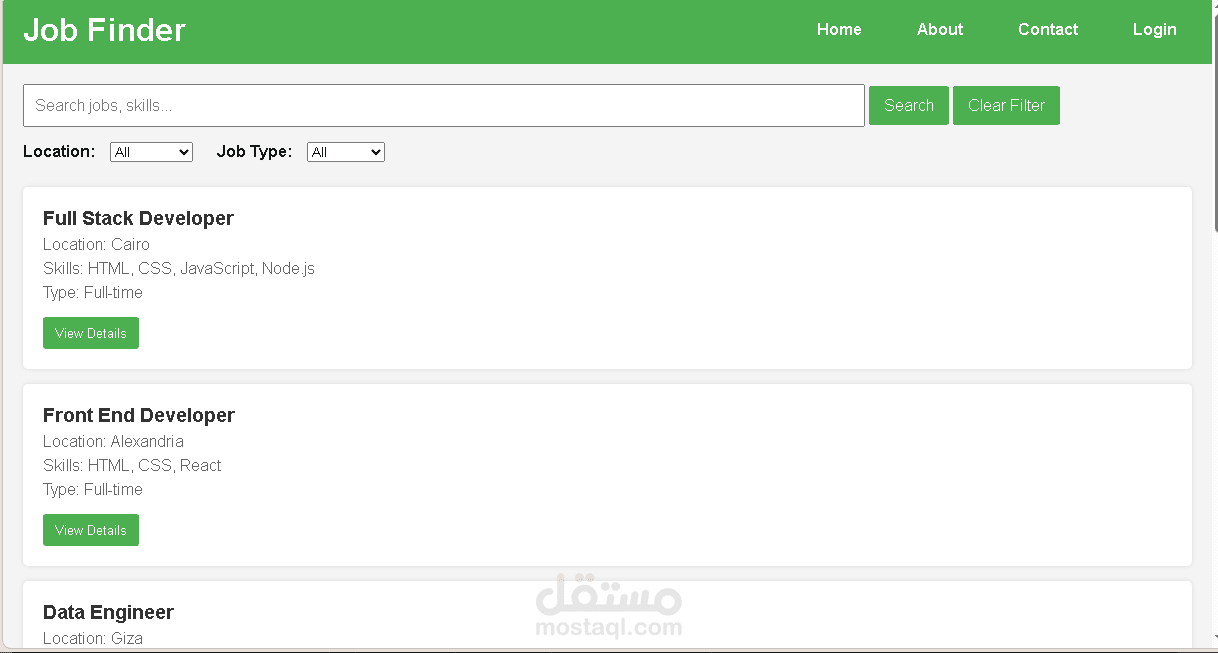This screenshot has height=653, width=1218.
Task: Click 'Skills: HTML, CSS, JavaScript, Node.js' line
Action: [179, 268]
